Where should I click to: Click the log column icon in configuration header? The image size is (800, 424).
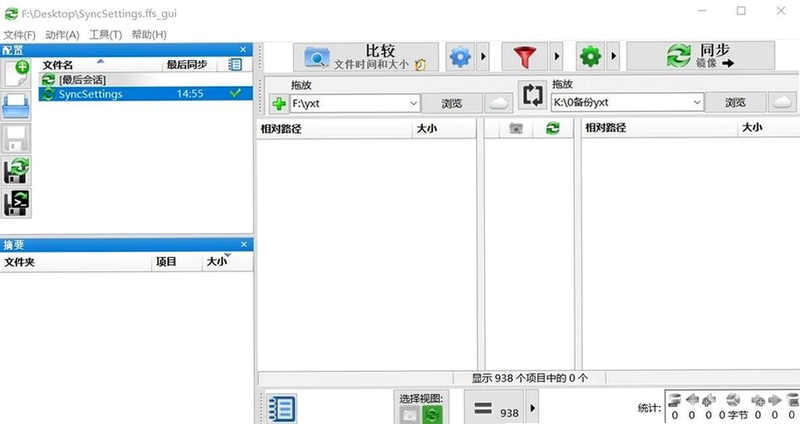(x=235, y=65)
